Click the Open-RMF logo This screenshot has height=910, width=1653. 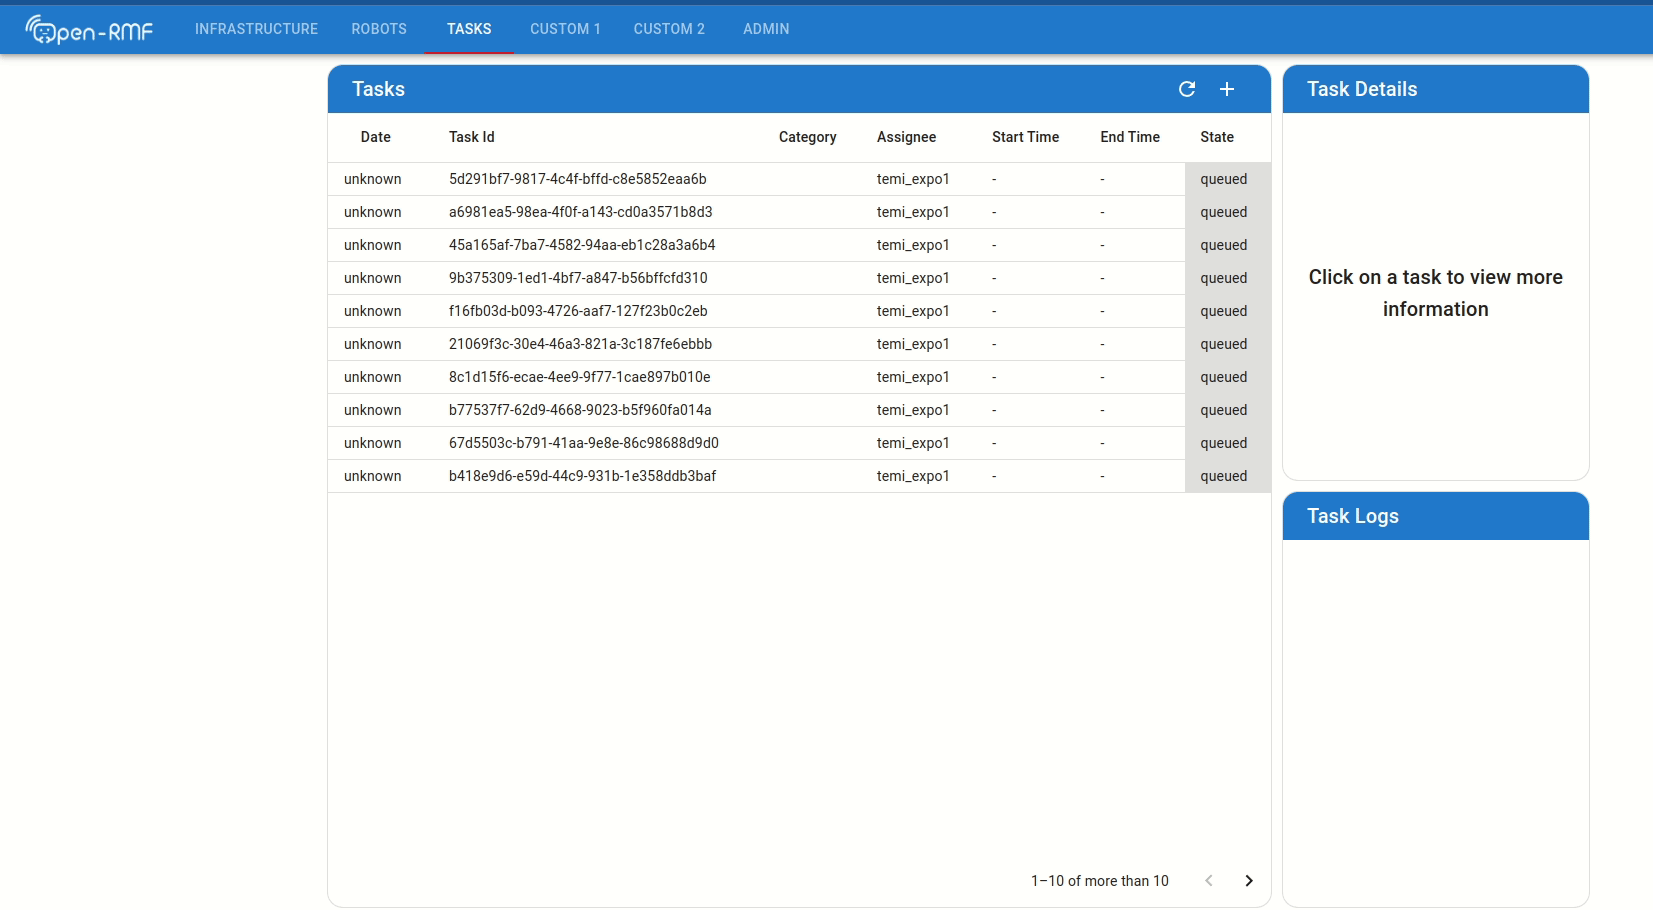click(x=89, y=30)
